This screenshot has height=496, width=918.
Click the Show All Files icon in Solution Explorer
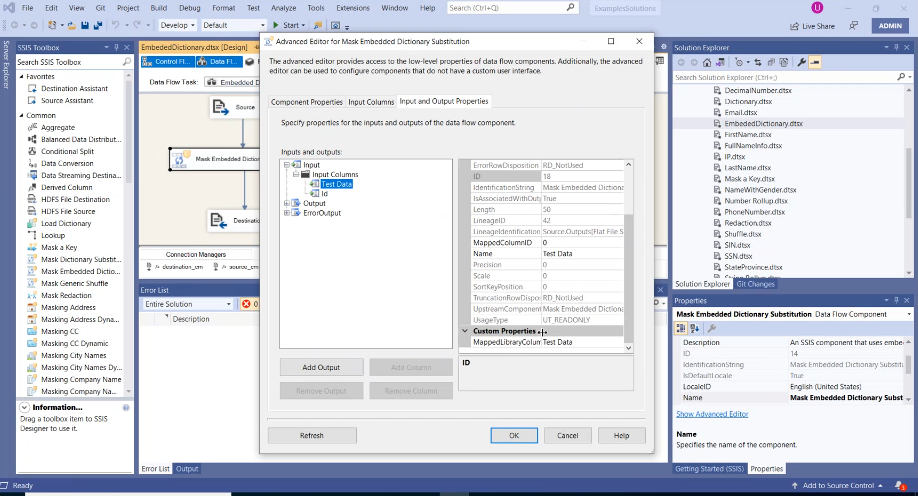click(x=784, y=62)
